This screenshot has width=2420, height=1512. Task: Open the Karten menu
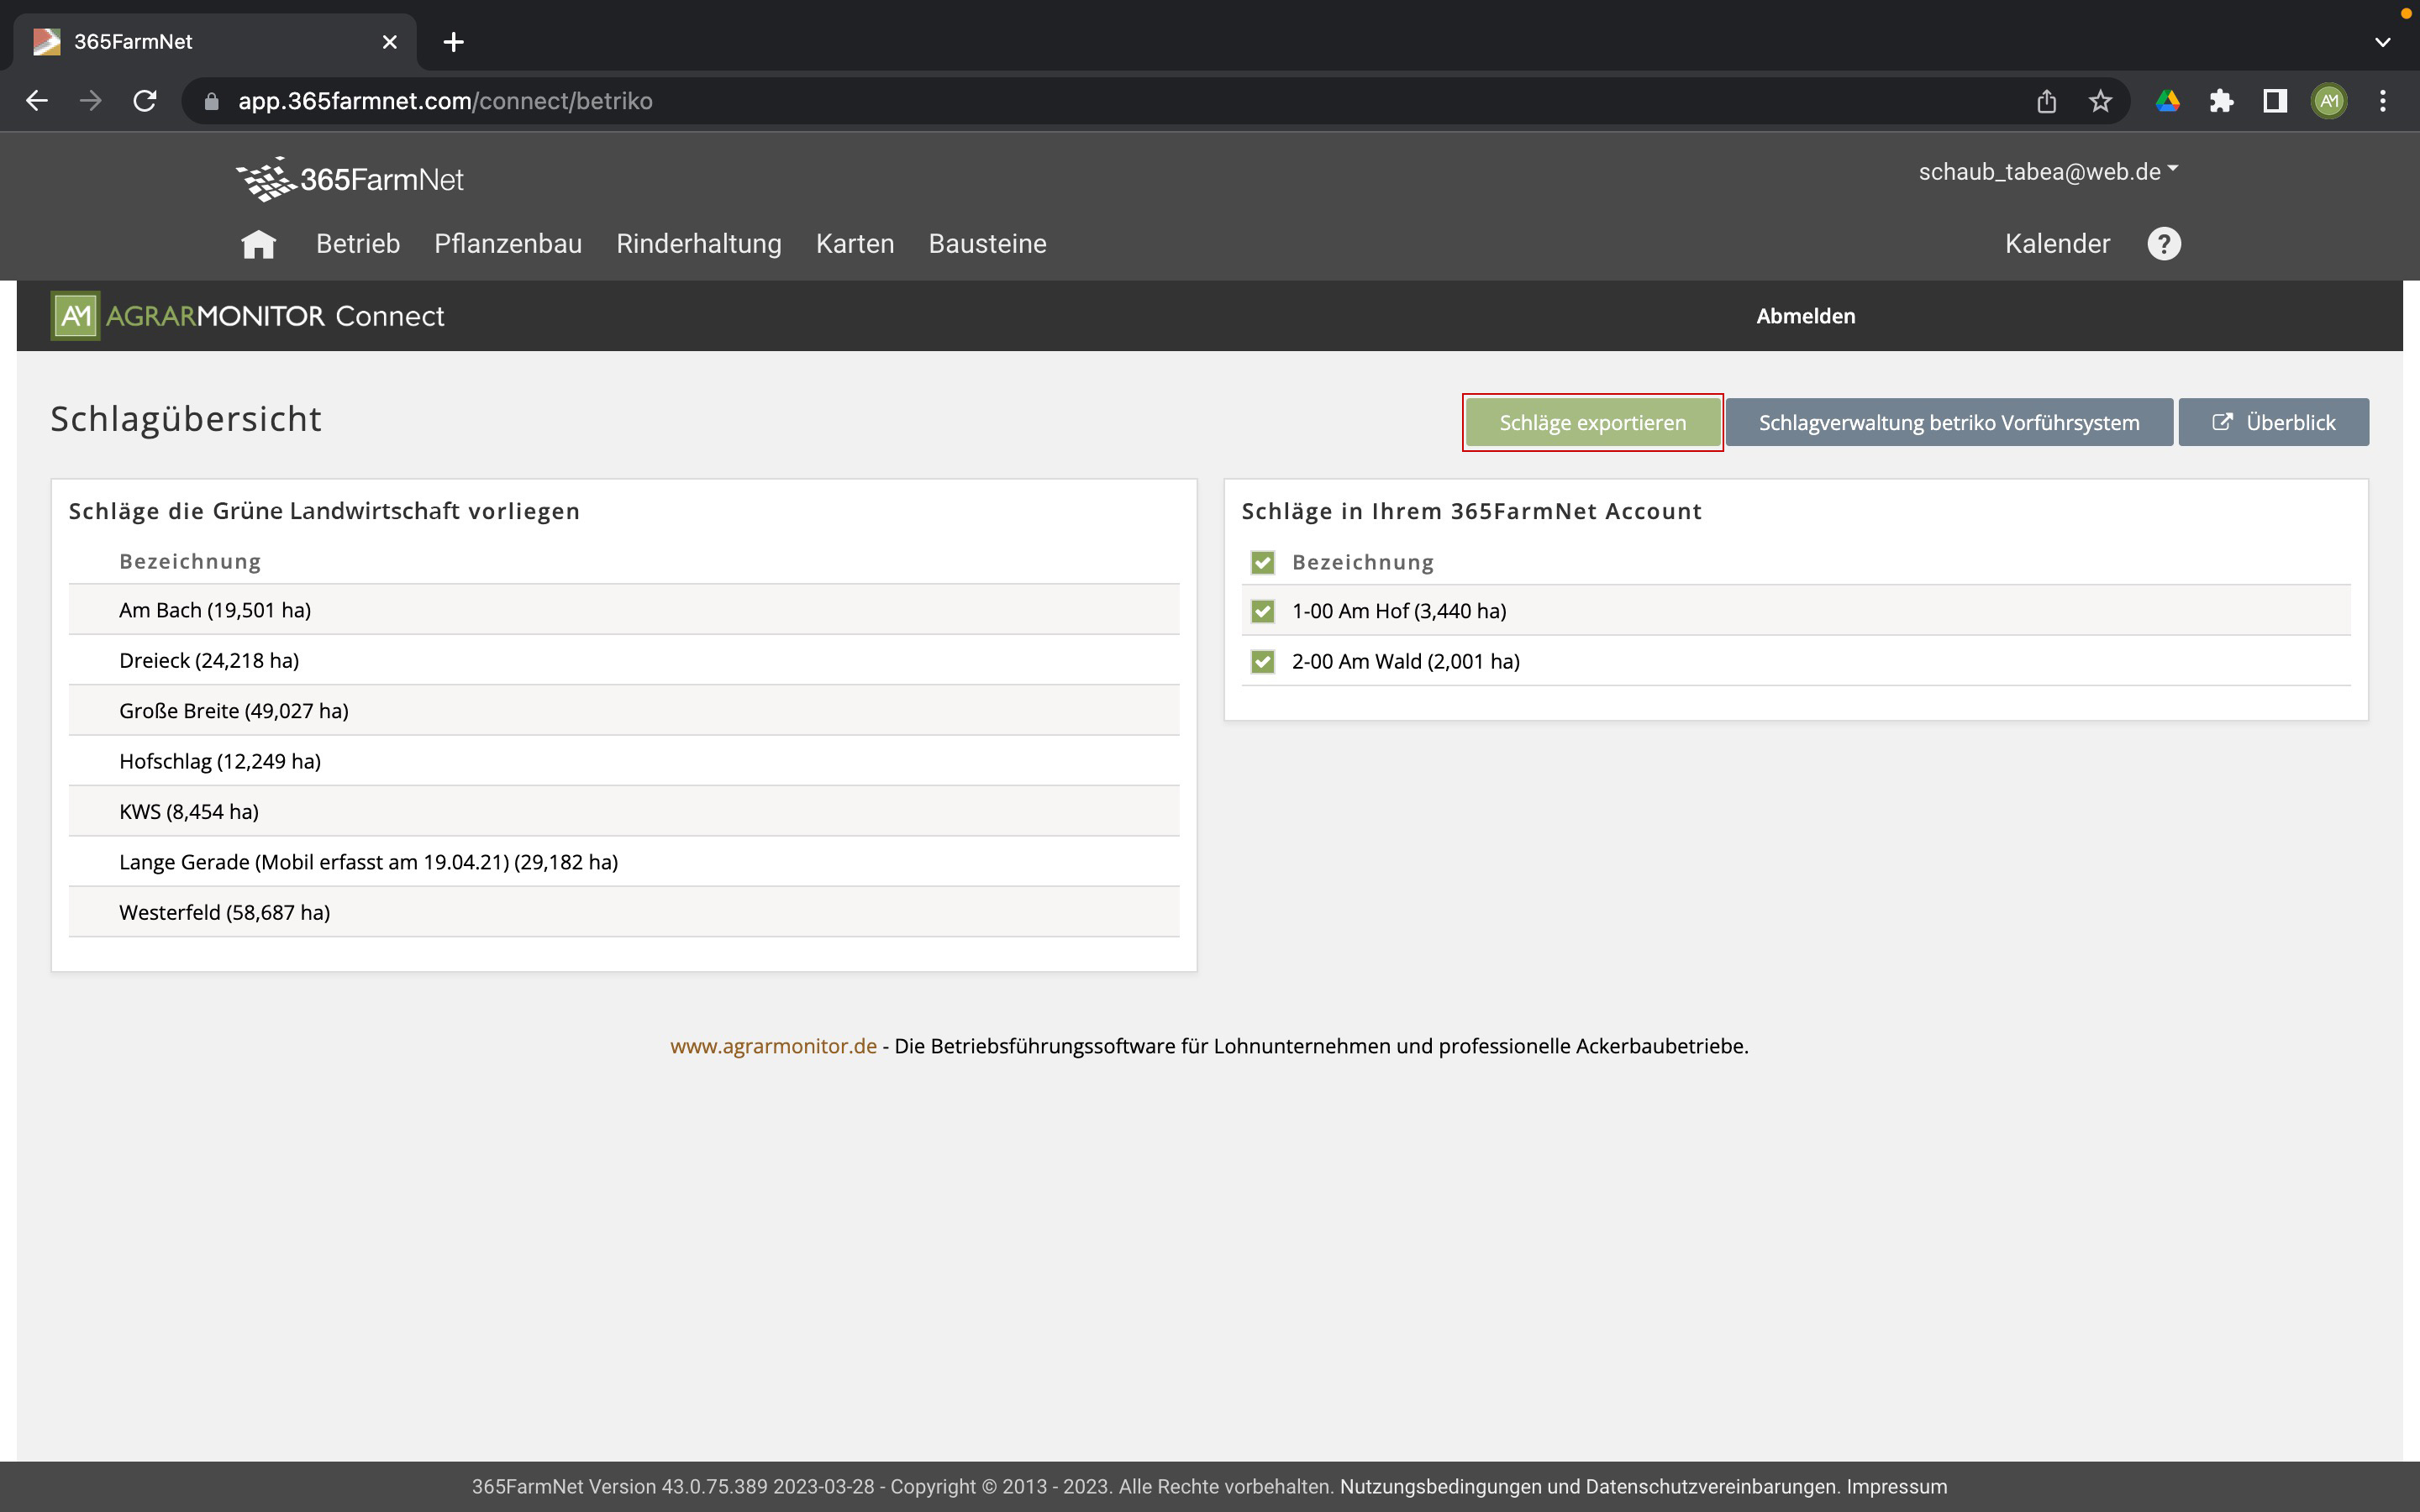pyautogui.click(x=855, y=244)
